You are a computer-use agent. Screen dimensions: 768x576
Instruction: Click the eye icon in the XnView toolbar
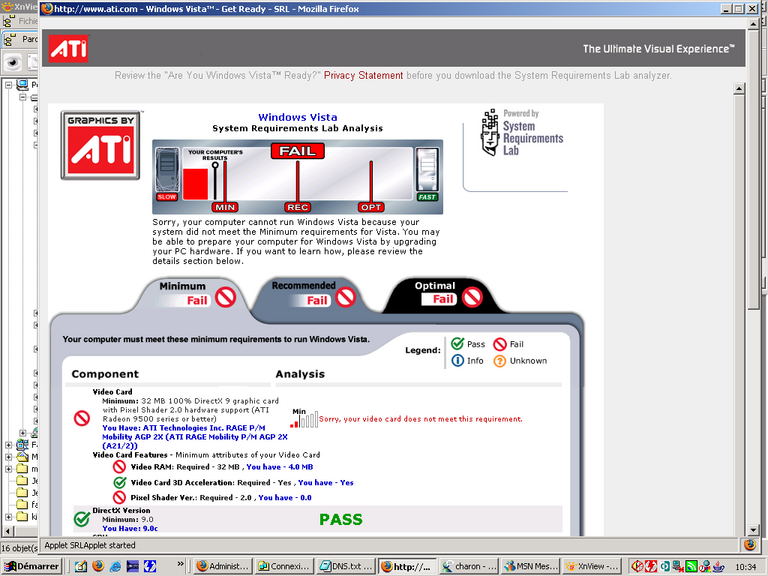[x=13, y=62]
